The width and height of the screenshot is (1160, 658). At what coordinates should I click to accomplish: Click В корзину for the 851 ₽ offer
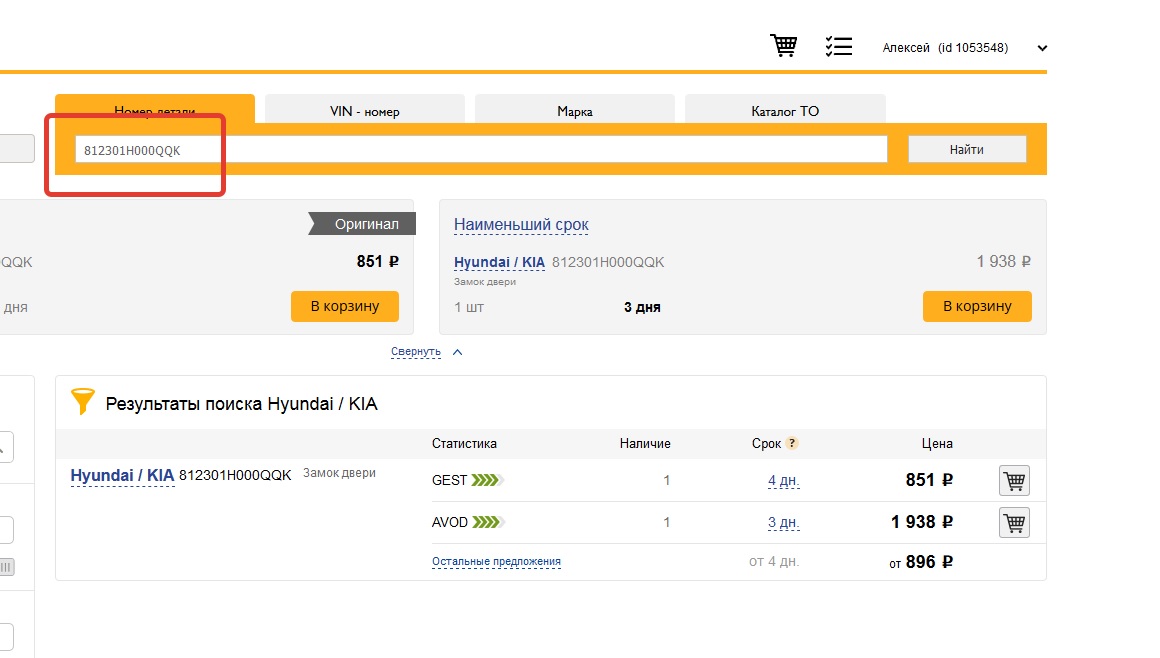pyautogui.click(x=344, y=306)
